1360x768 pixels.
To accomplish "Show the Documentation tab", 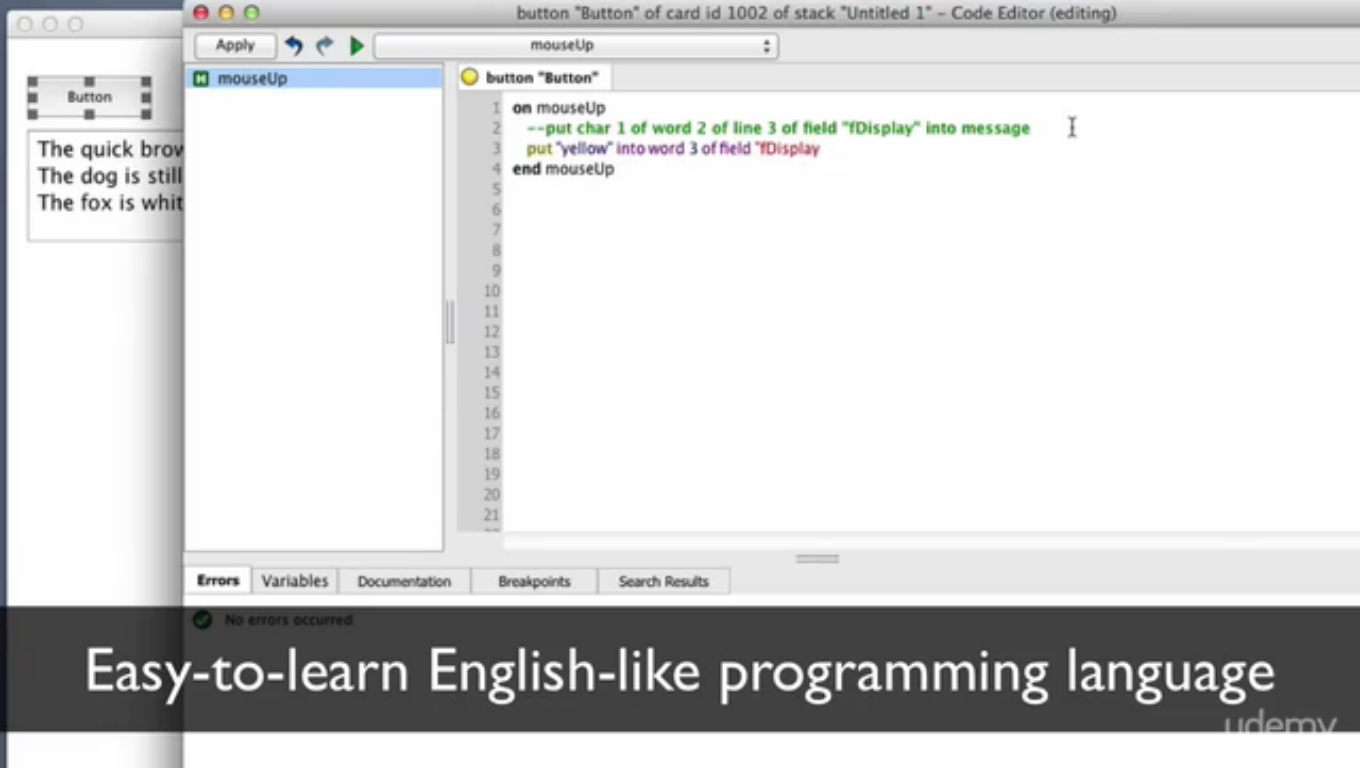I will tap(404, 581).
